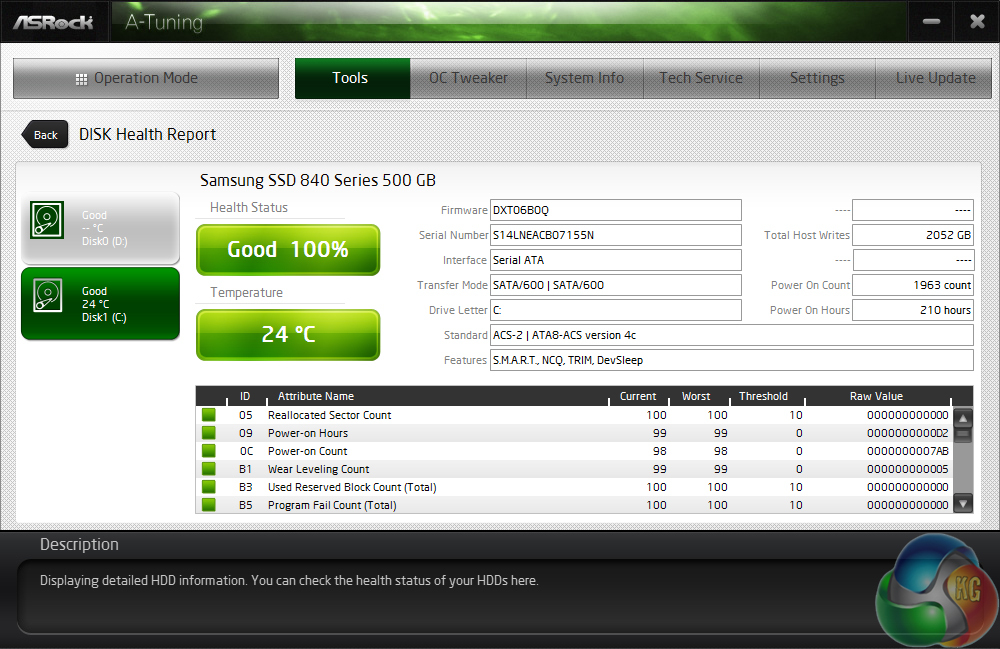
Task: Click the Interface field Serial ATA
Action: (615, 260)
